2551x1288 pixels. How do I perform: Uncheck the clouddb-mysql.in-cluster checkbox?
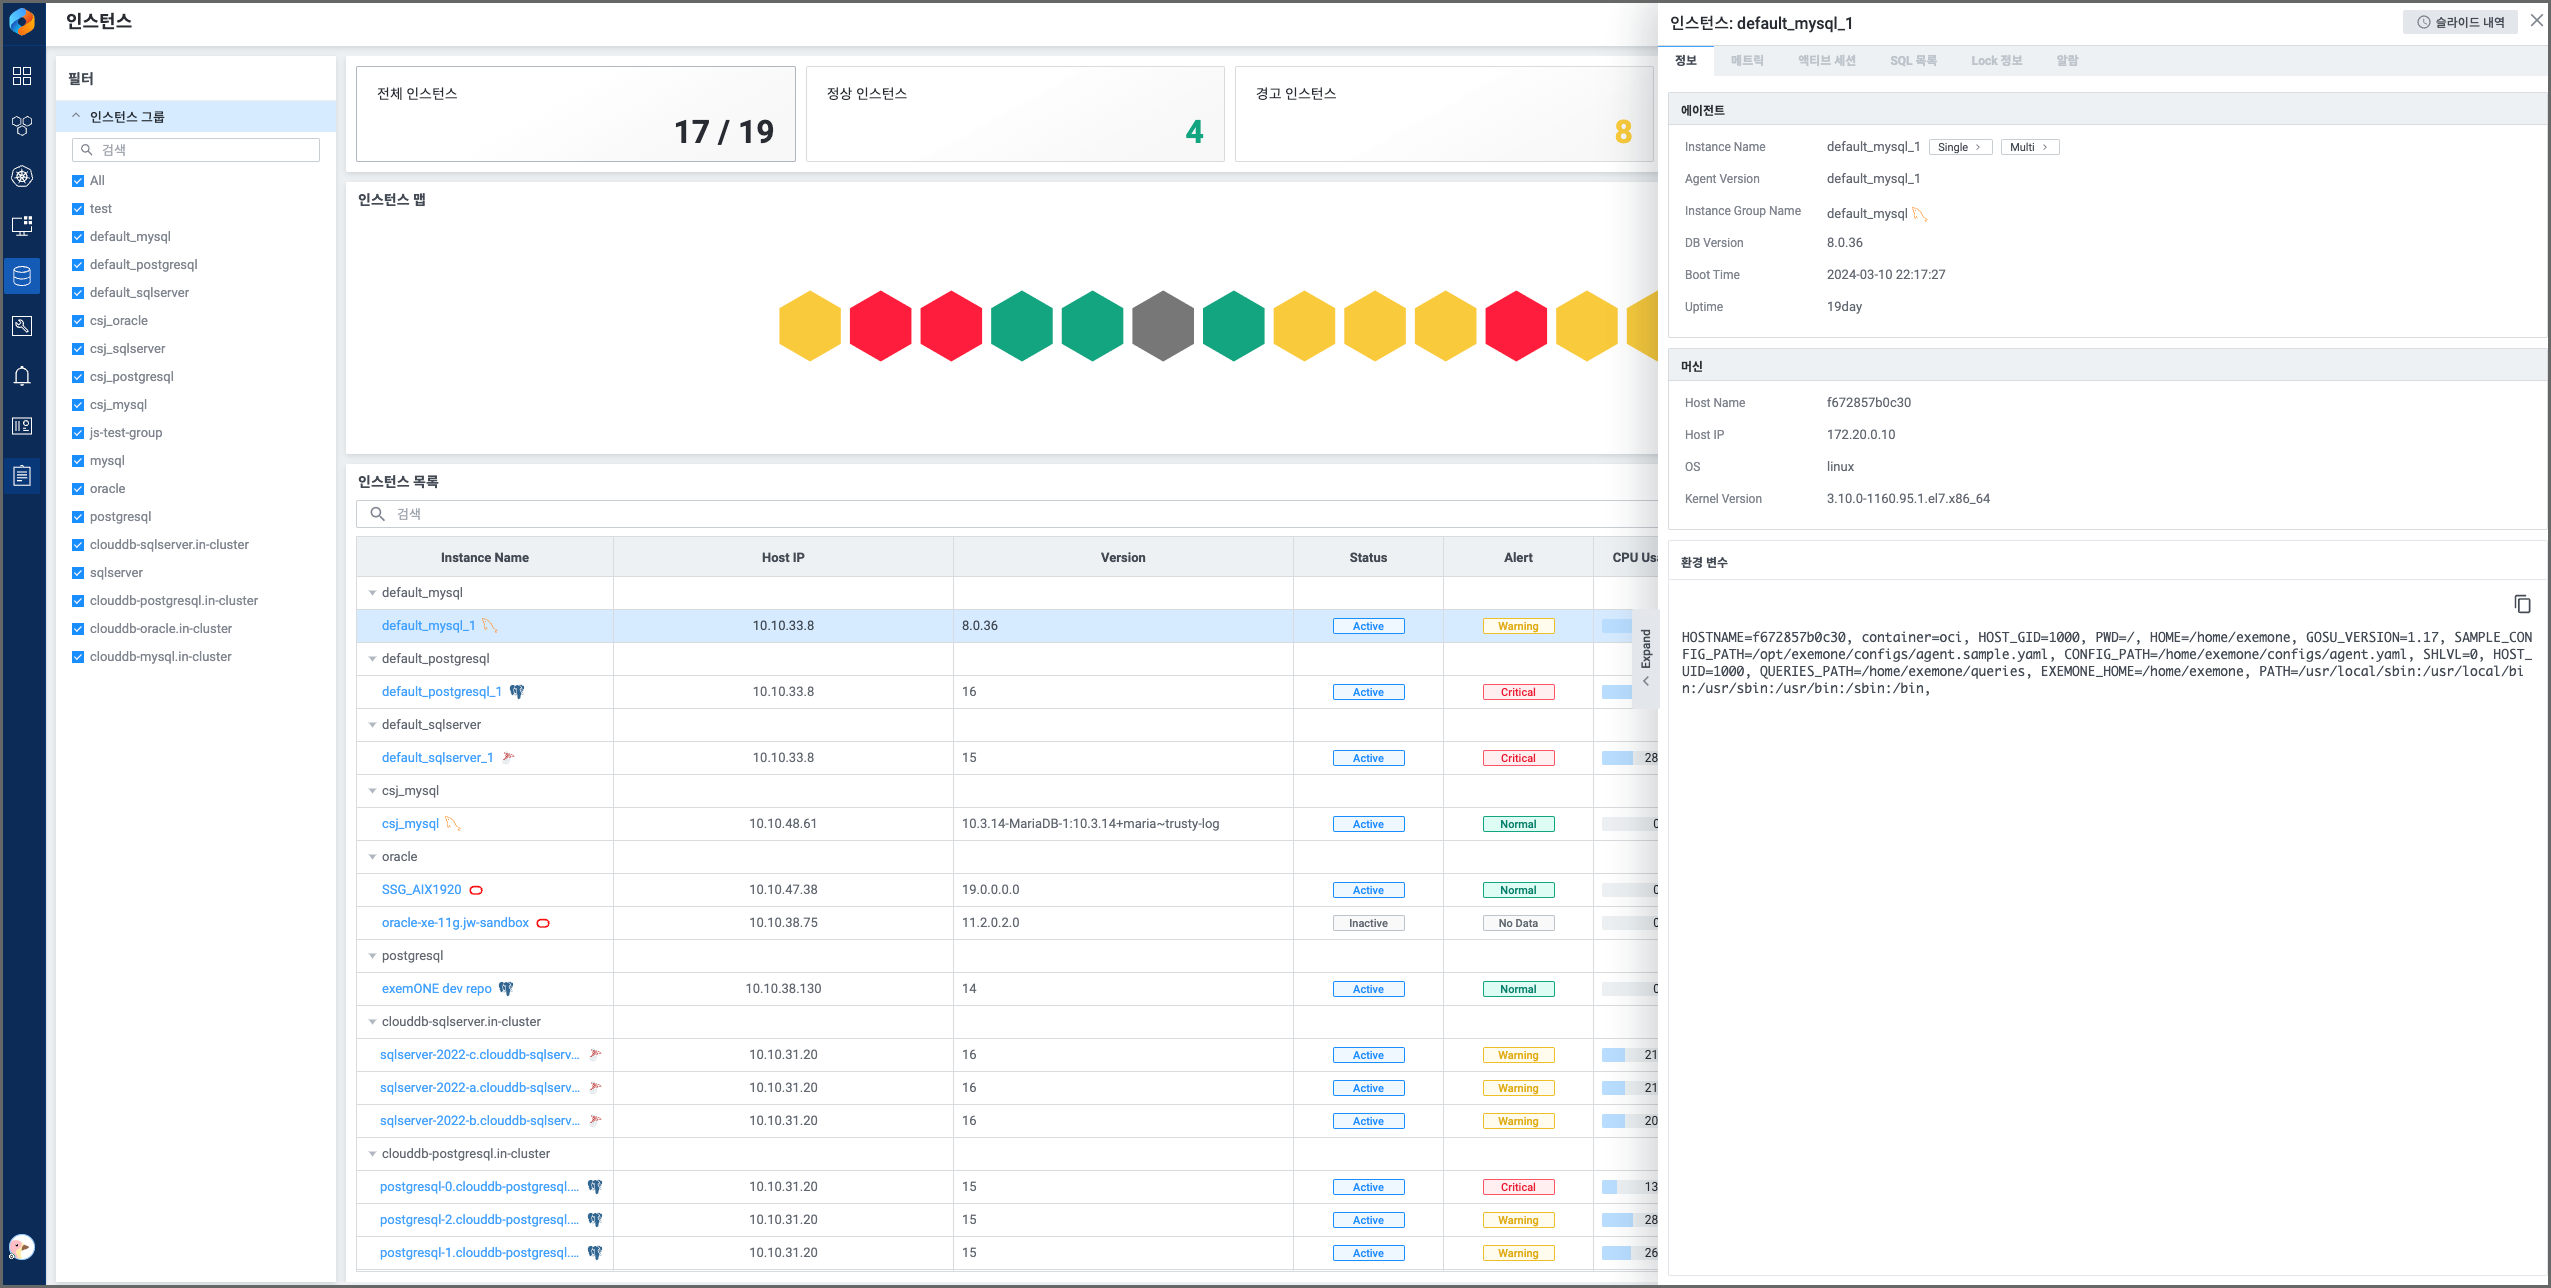[x=78, y=657]
